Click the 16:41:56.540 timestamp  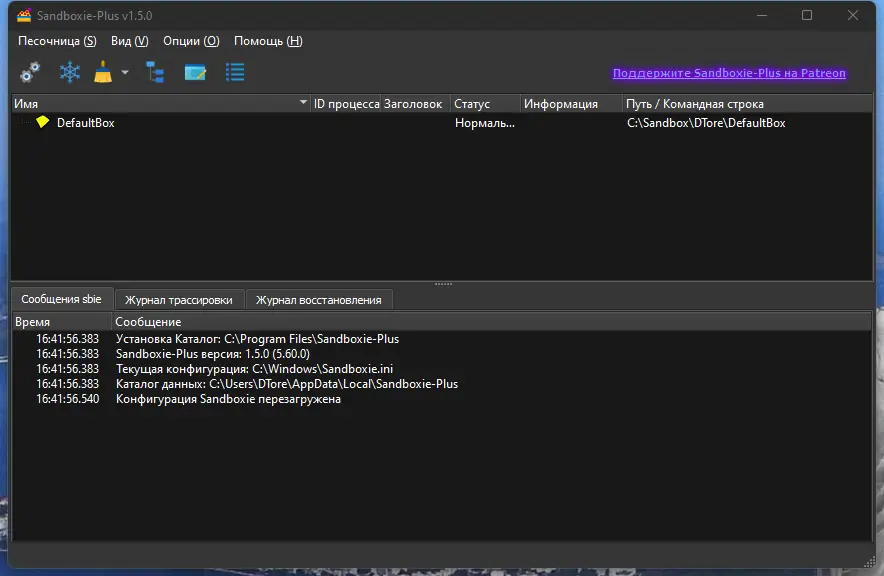coord(68,399)
